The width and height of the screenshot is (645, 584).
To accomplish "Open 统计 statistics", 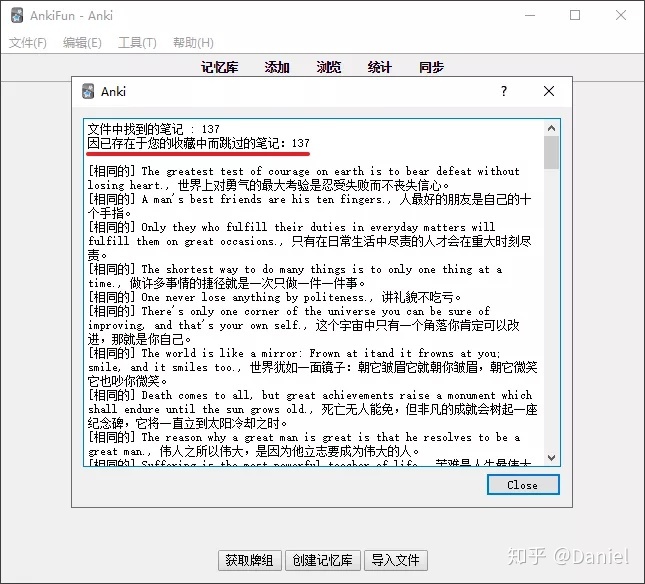I will (x=379, y=67).
